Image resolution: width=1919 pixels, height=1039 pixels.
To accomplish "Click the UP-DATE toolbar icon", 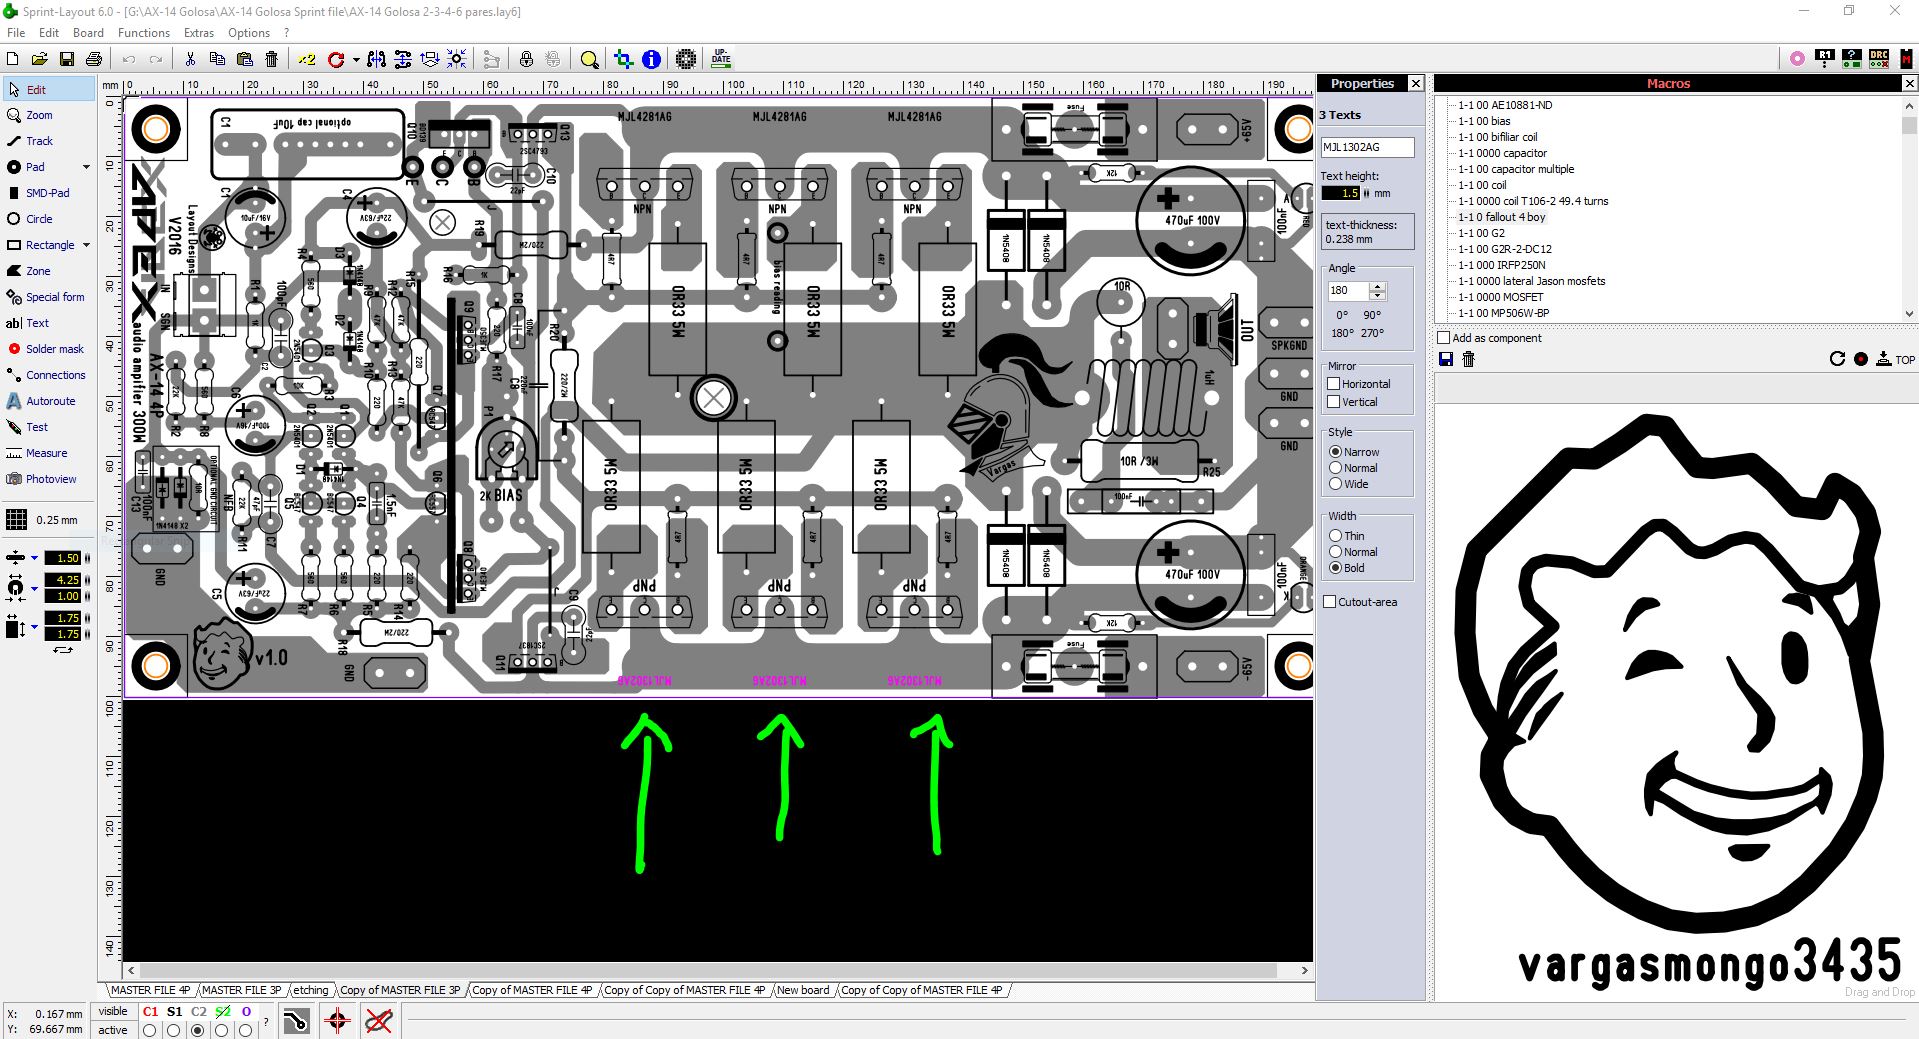I will pos(721,59).
